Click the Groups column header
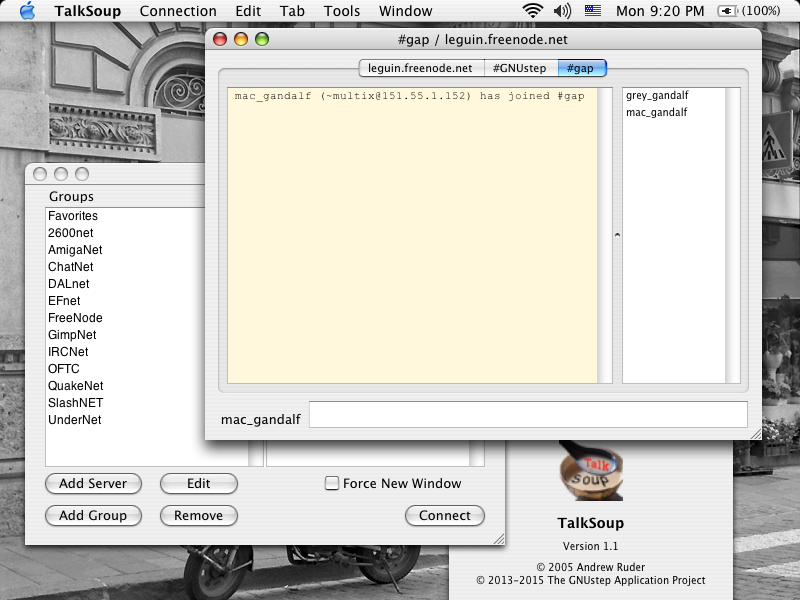This screenshot has height=600, width=800. 71,196
